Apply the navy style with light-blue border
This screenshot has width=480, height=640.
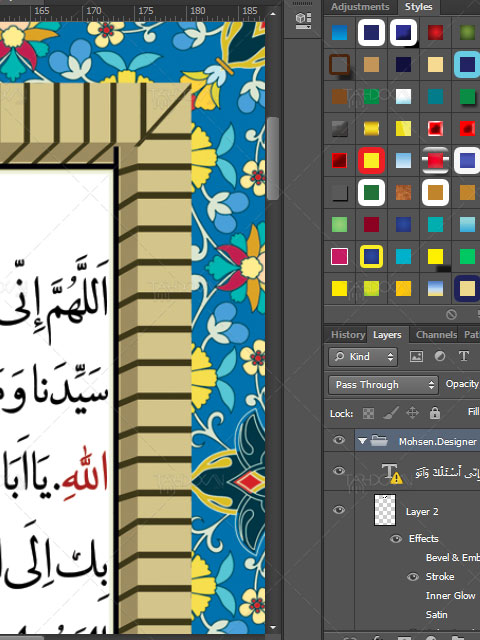tap(467, 64)
